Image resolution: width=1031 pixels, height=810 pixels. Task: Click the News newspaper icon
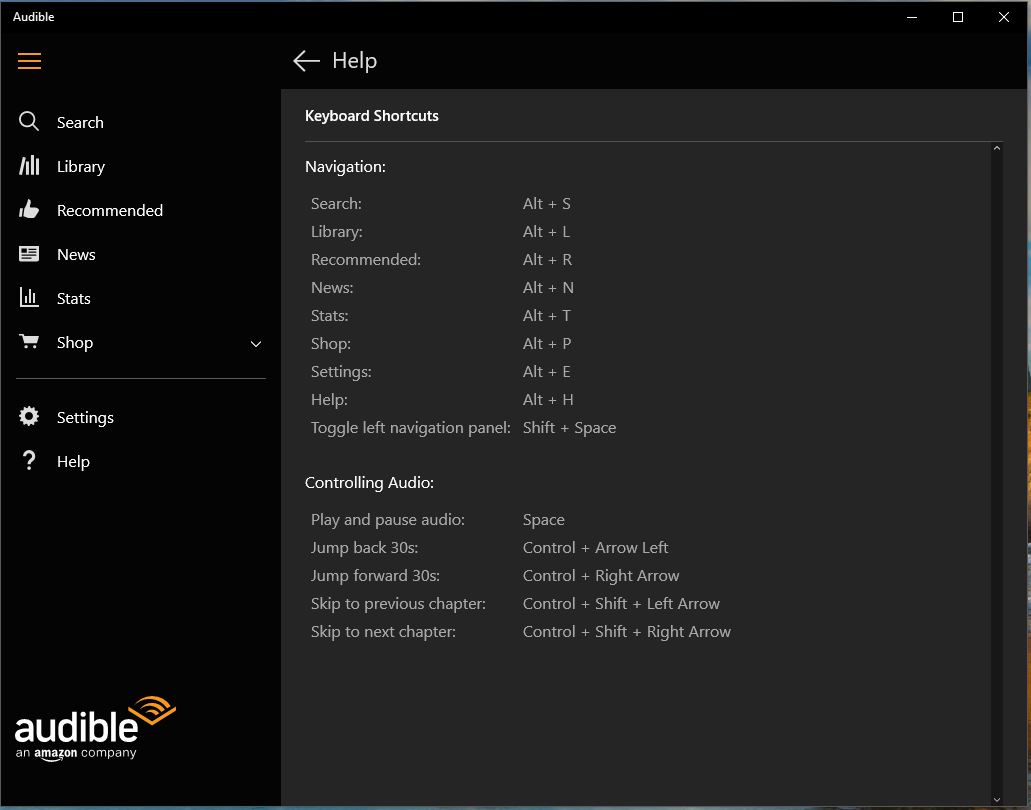[x=29, y=254]
